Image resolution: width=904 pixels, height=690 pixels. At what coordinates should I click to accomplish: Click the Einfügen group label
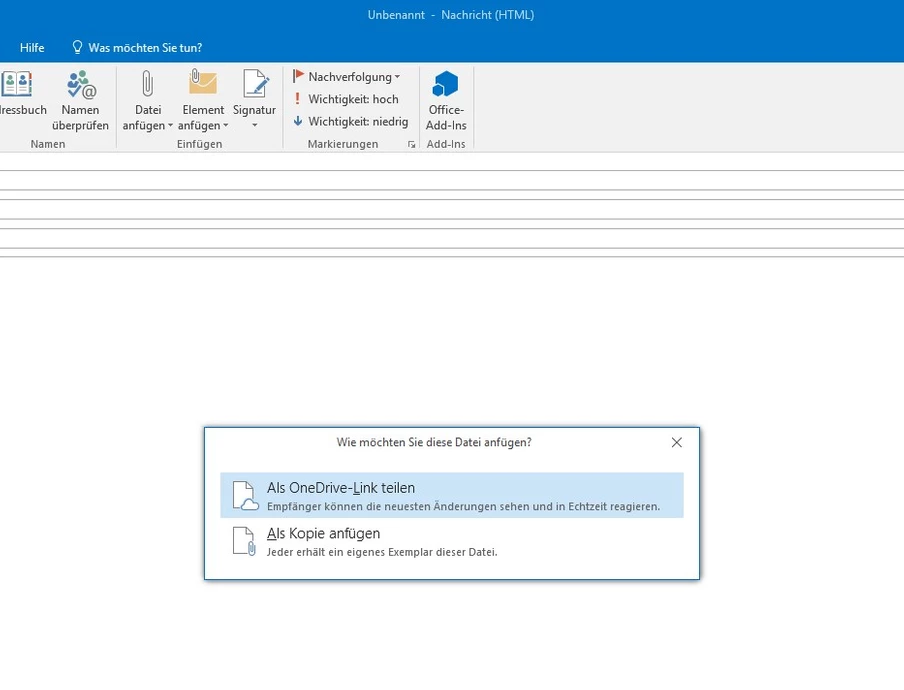pyautogui.click(x=199, y=144)
